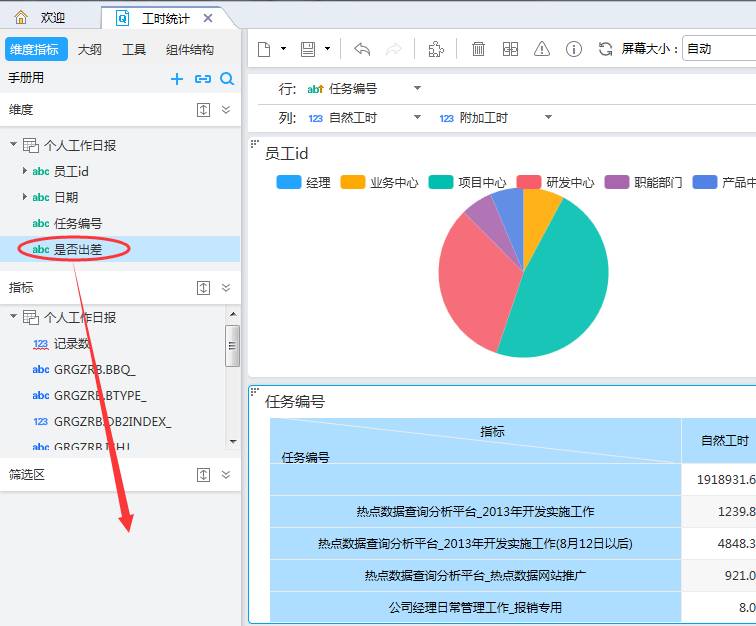Select the 工时统计 document tab
This screenshot has width=756, height=626.
click(x=165, y=18)
